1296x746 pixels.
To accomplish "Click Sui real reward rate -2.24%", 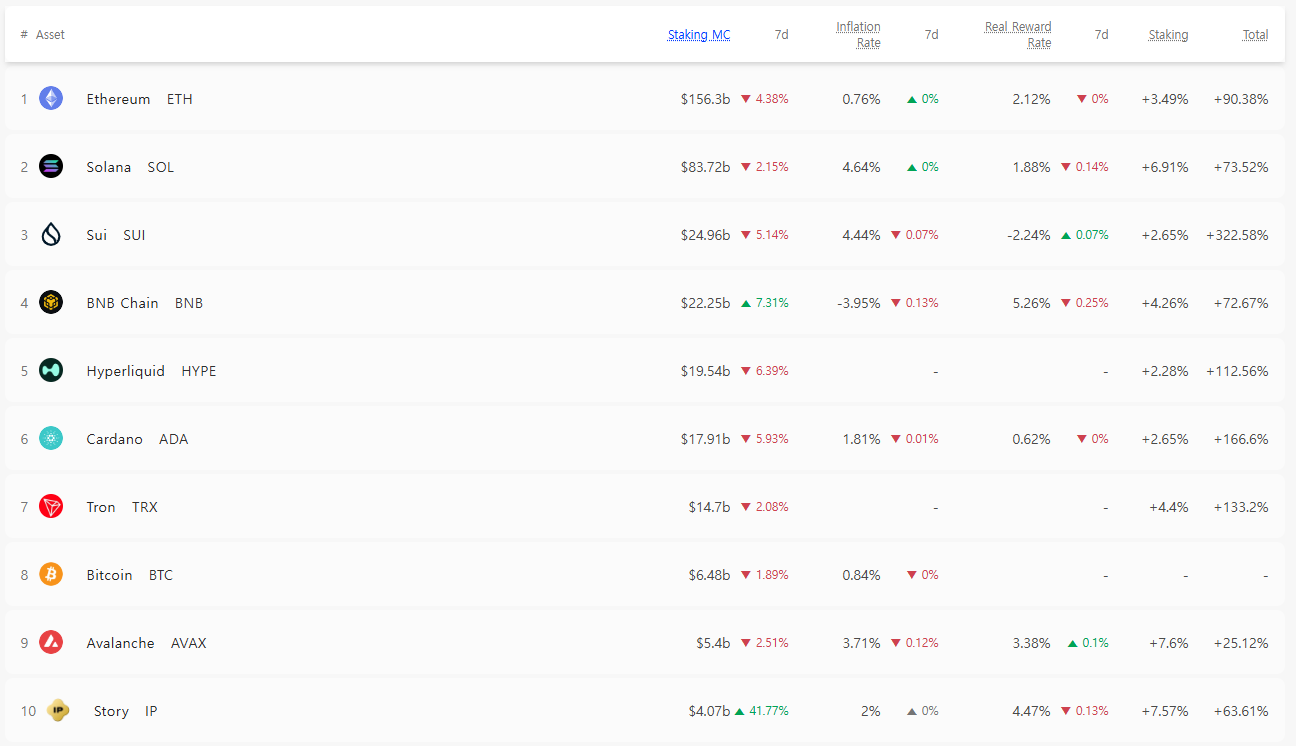I will click(1029, 235).
